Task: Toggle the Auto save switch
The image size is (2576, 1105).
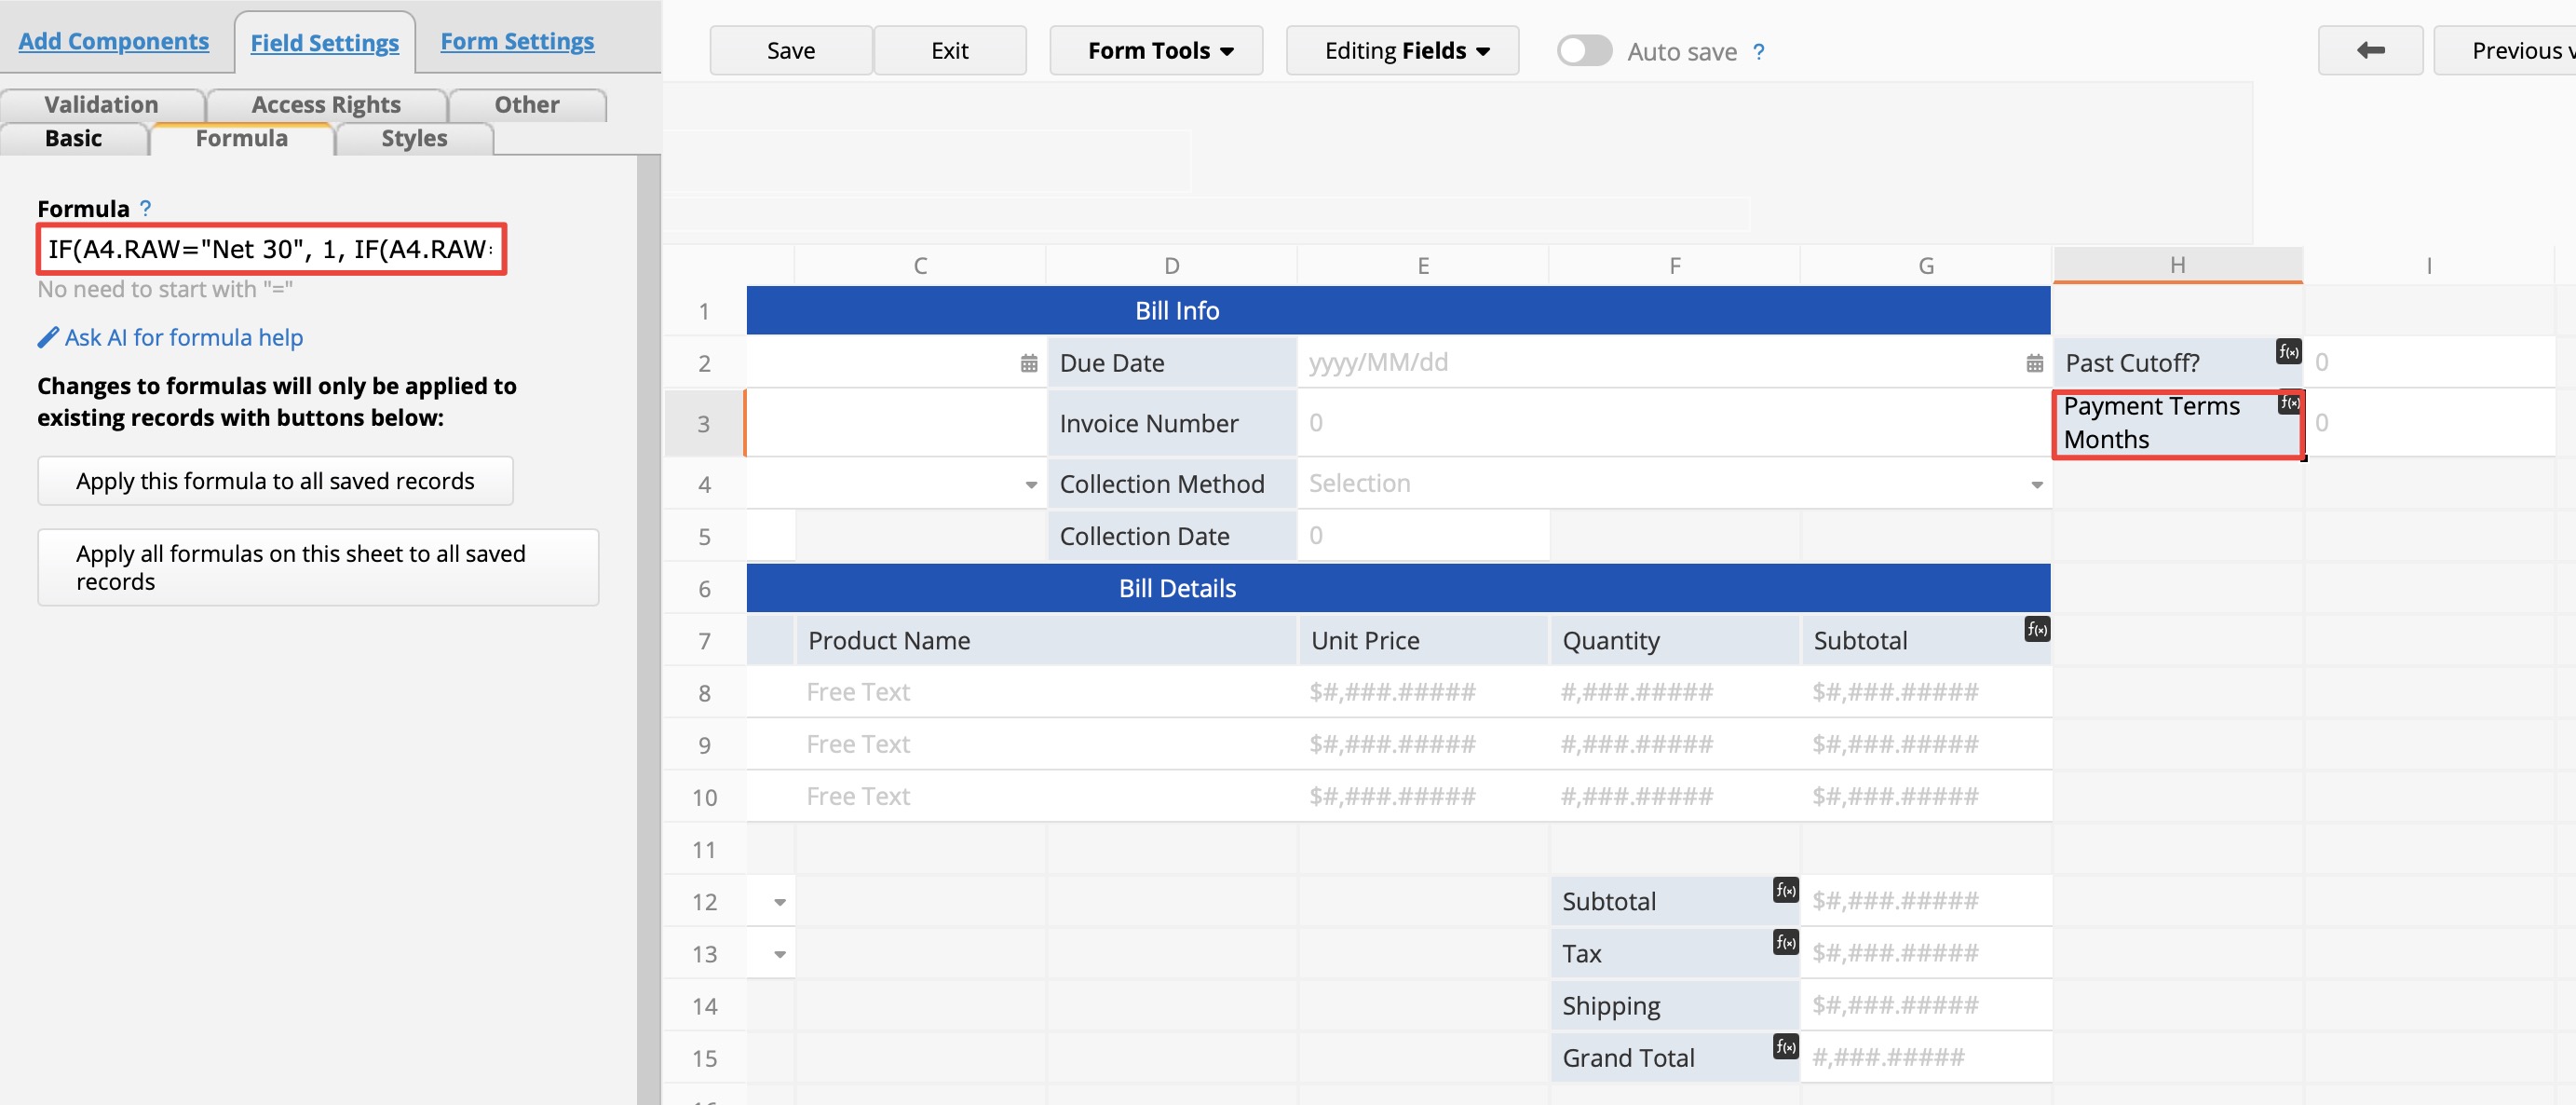Action: pyautogui.click(x=1584, y=51)
